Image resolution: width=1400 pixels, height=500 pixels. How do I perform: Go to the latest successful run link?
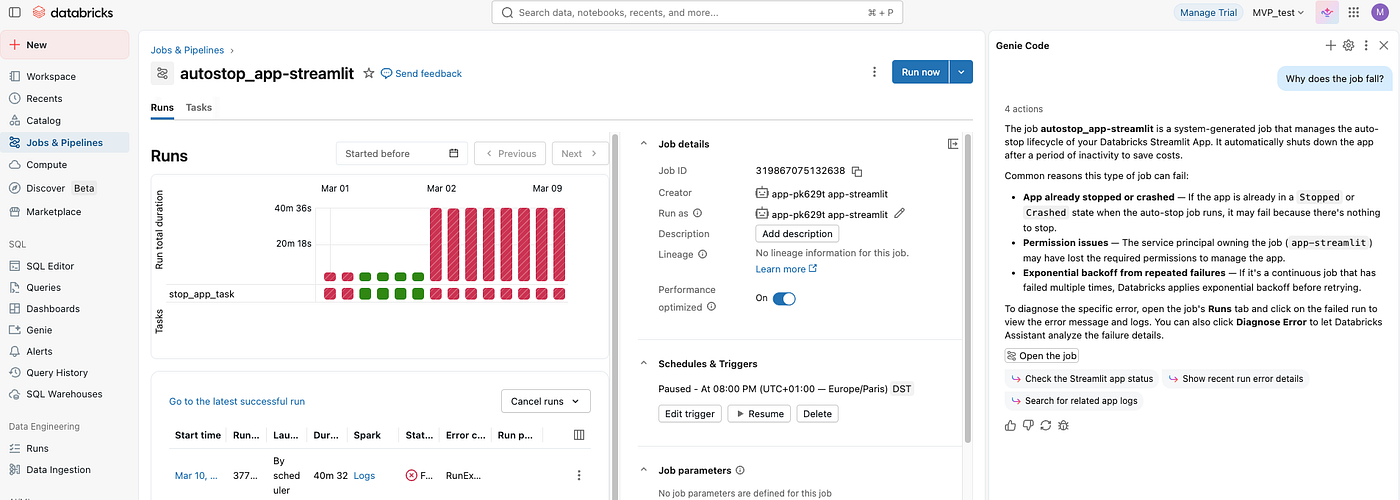pos(237,401)
